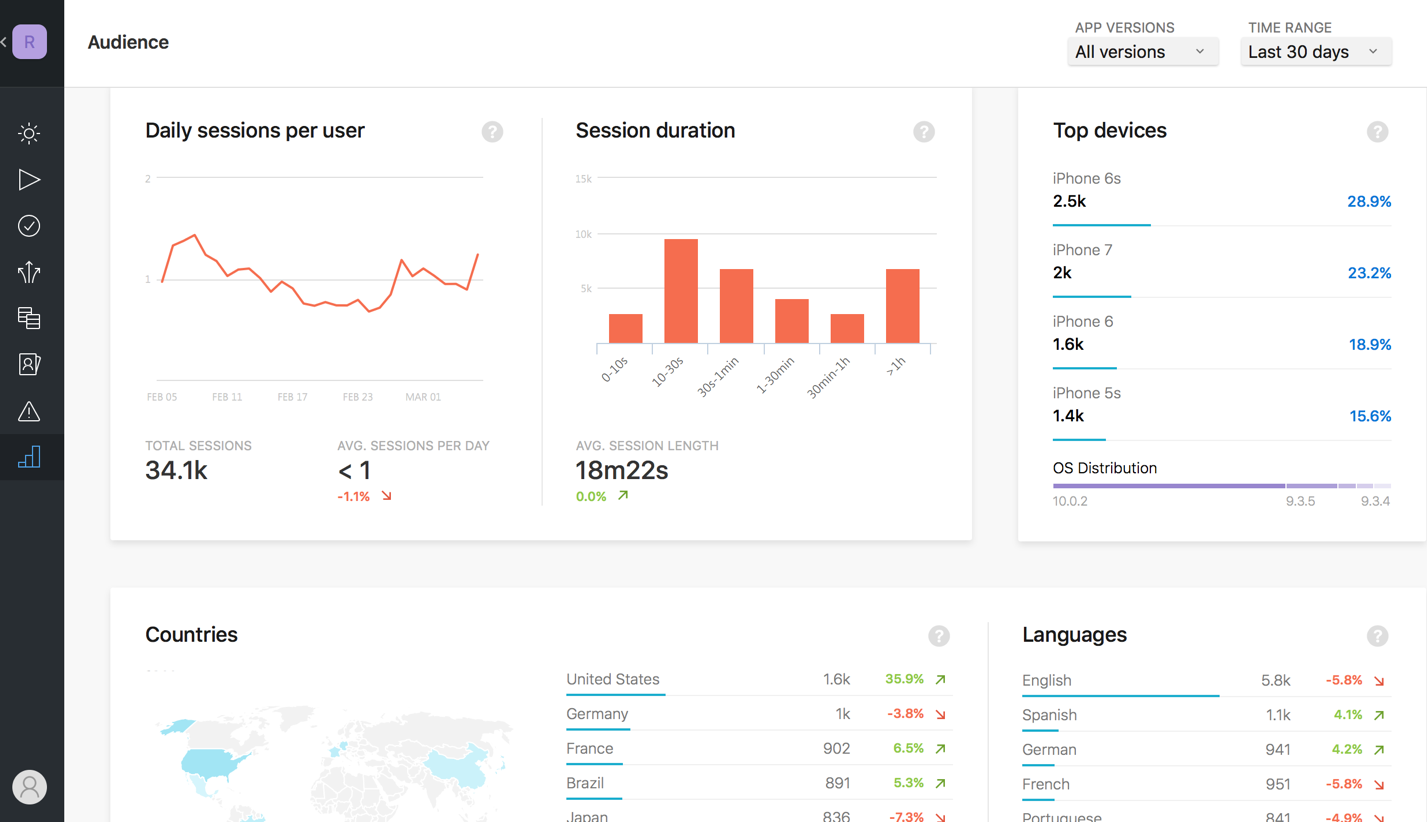The height and width of the screenshot is (822, 1427).
Task: Open the Getting Started sun icon
Action: click(29, 133)
